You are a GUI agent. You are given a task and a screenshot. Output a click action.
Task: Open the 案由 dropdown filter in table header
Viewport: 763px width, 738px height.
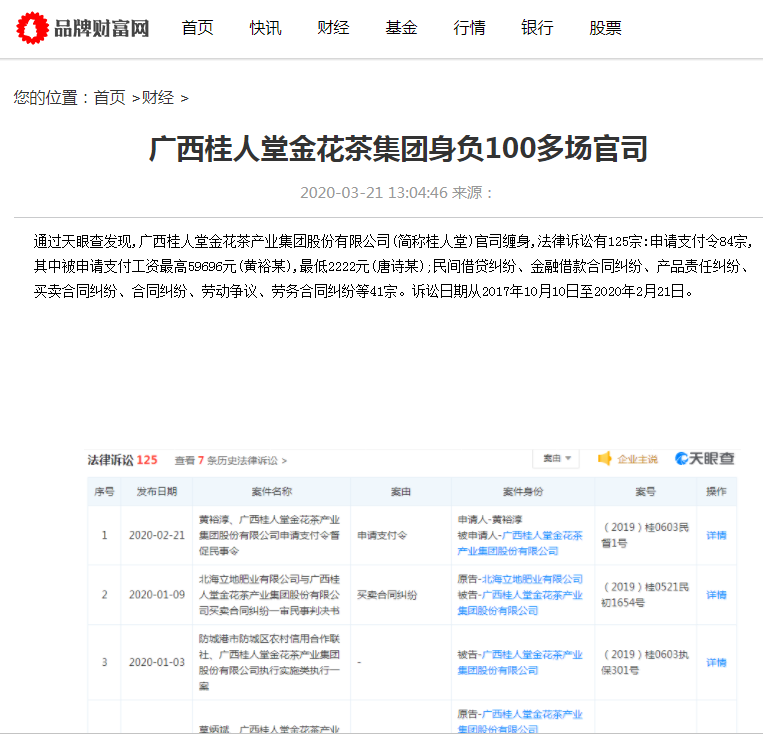tap(556, 459)
